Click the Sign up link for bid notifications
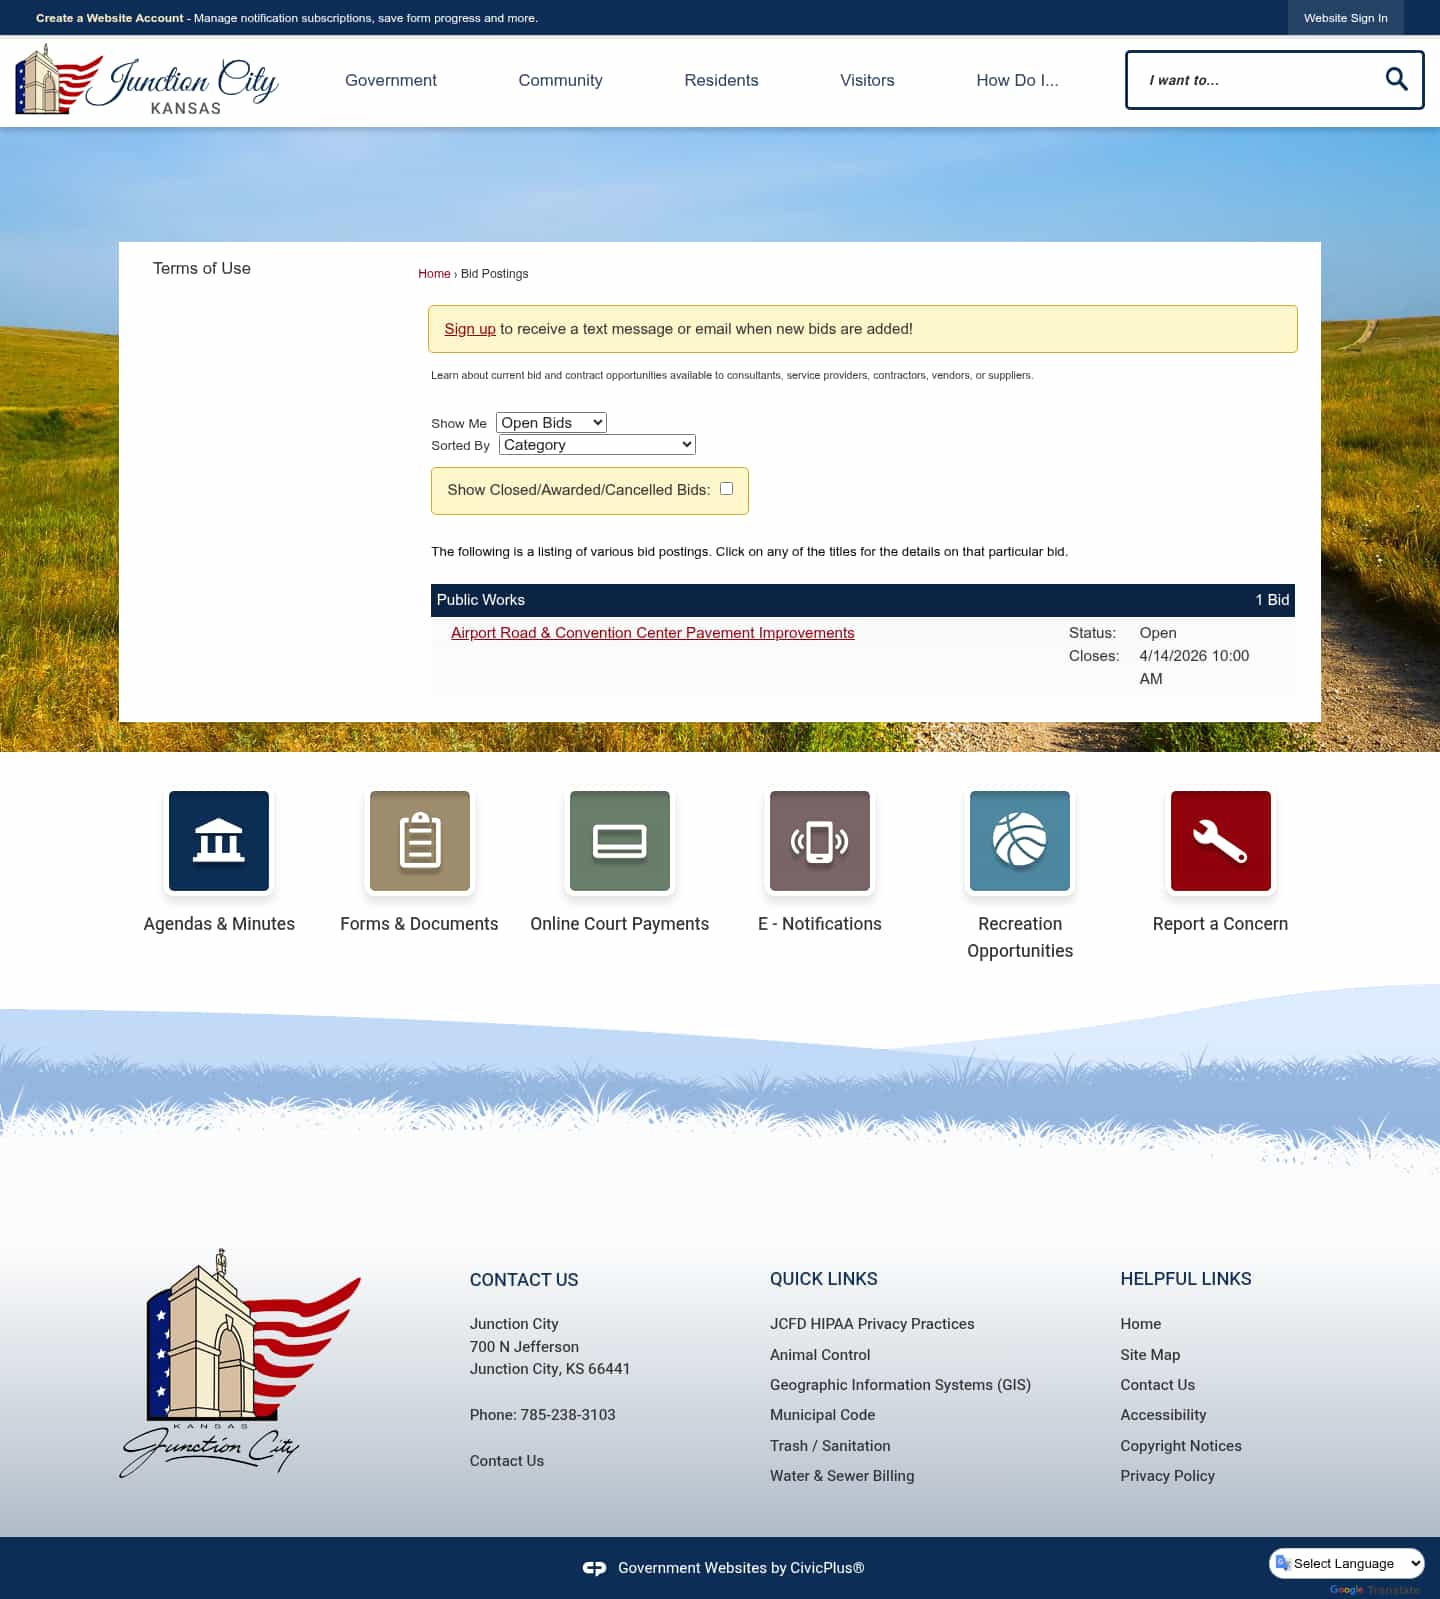This screenshot has width=1440, height=1599. pos(470,329)
